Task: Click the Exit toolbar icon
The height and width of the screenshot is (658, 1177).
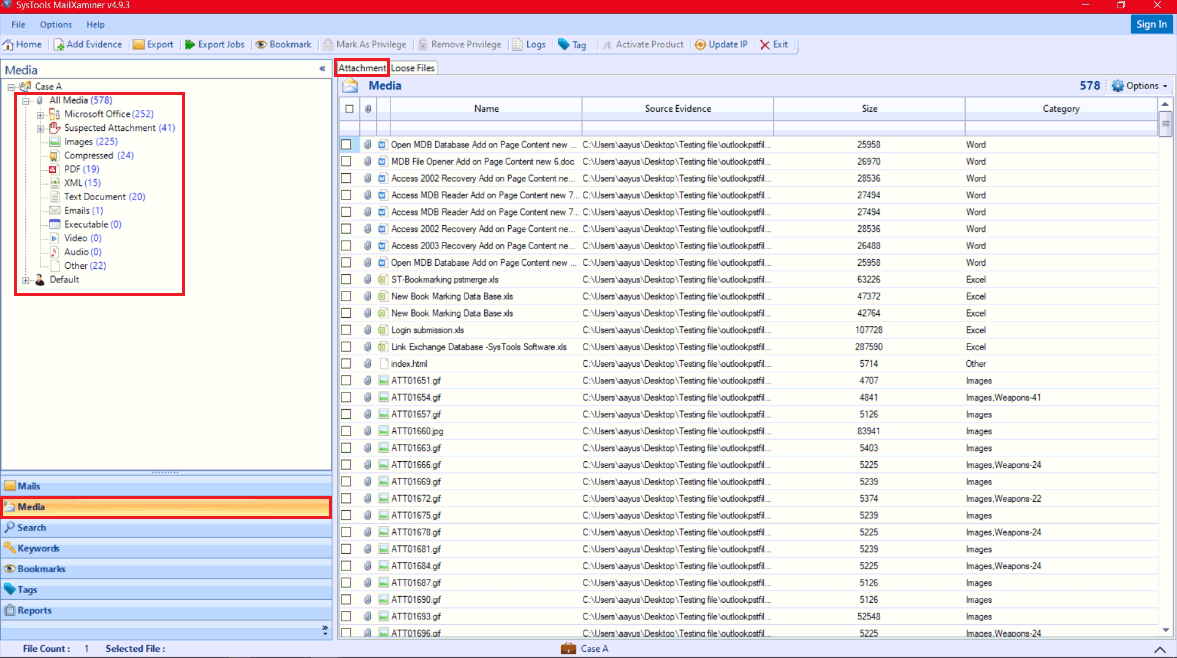Action: click(765, 45)
